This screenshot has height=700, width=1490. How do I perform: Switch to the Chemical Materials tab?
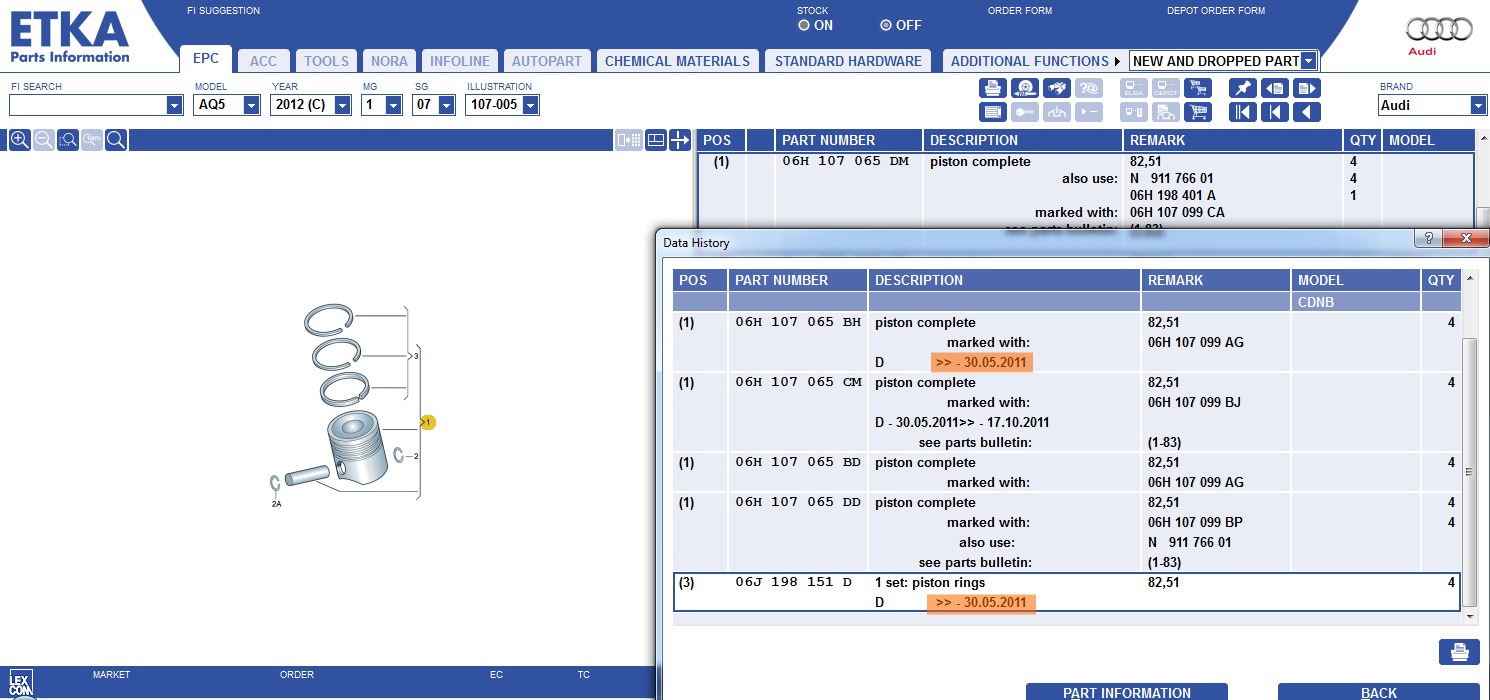tap(677, 61)
